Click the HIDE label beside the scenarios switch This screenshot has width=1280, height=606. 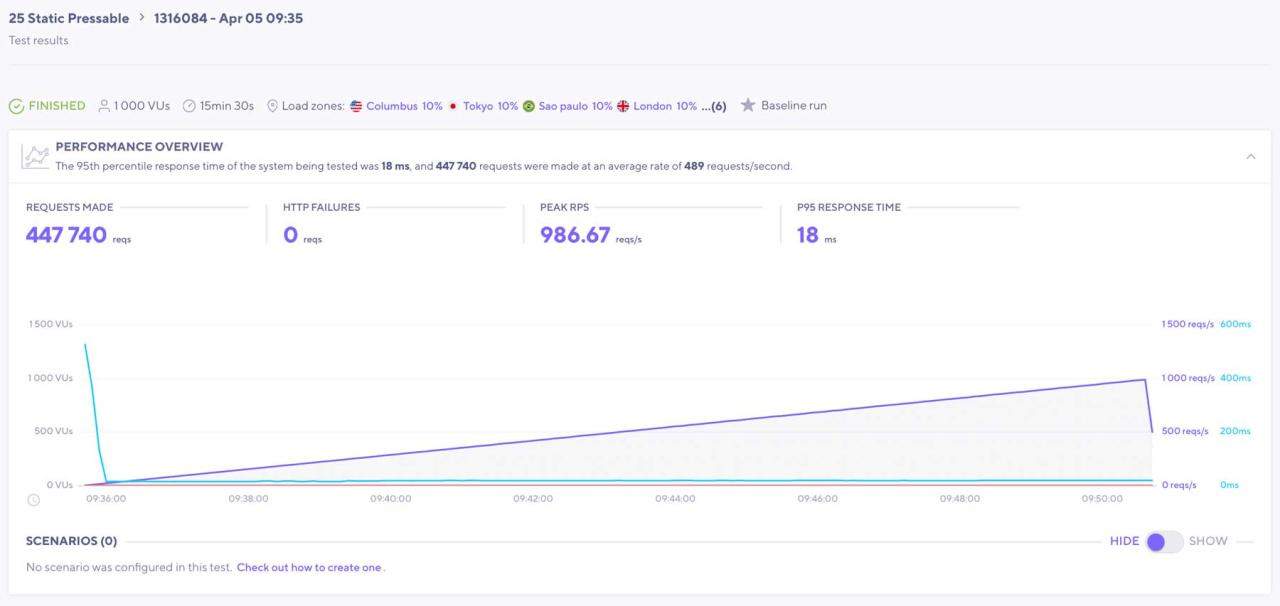point(1124,541)
